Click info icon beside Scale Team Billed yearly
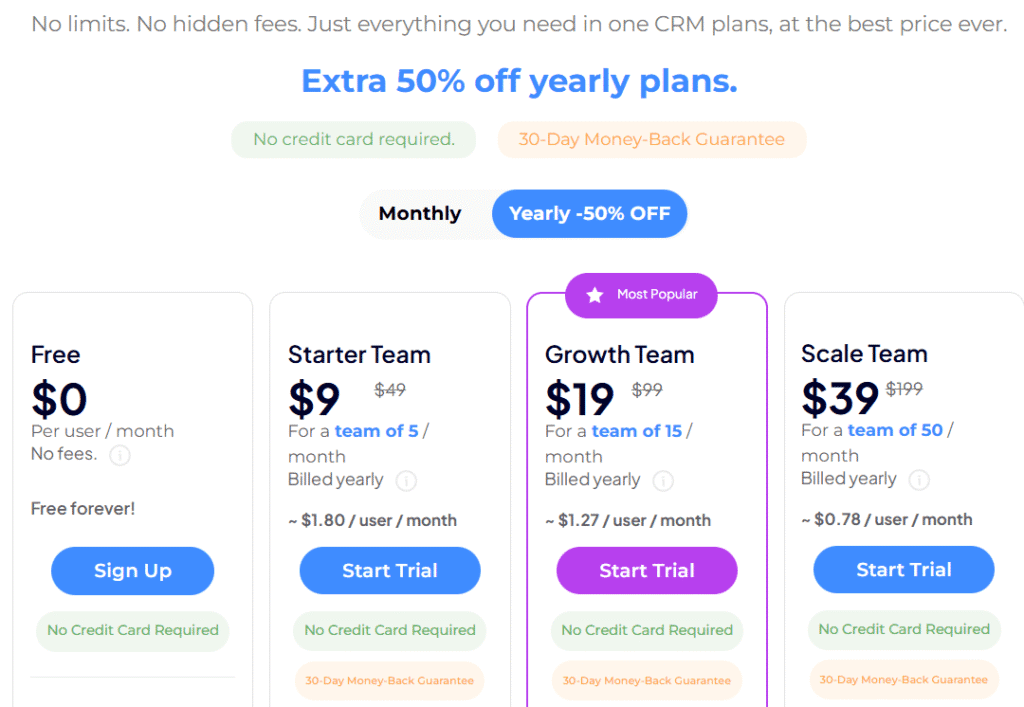This screenshot has width=1024, height=707. click(x=919, y=480)
